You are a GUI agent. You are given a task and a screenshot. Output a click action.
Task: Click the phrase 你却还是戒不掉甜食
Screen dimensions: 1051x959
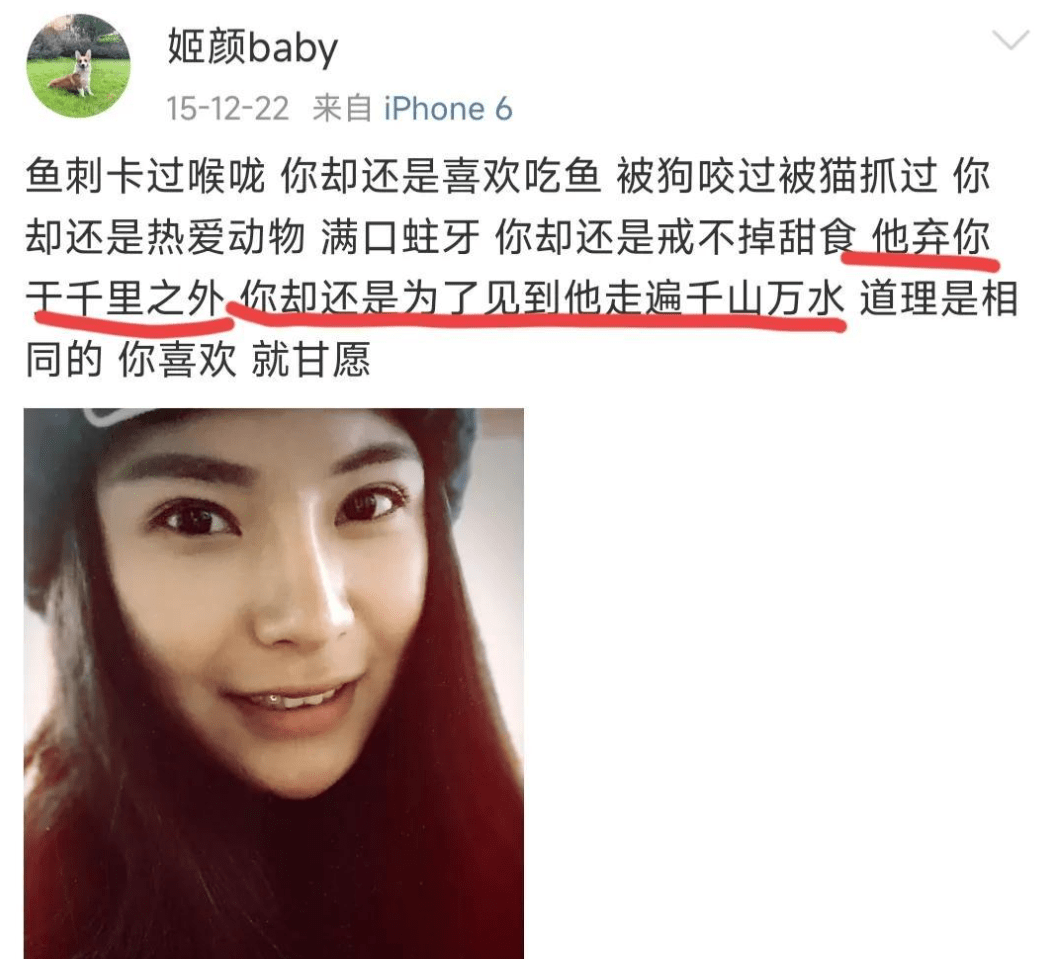pyautogui.click(x=675, y=237)
